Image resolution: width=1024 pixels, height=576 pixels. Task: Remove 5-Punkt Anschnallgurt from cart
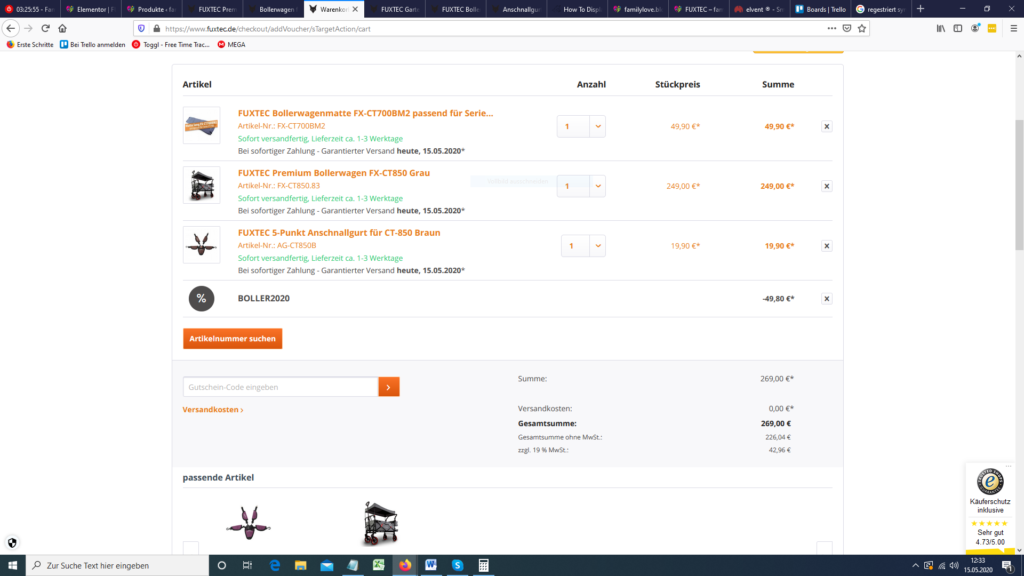(x=827, y=246)
